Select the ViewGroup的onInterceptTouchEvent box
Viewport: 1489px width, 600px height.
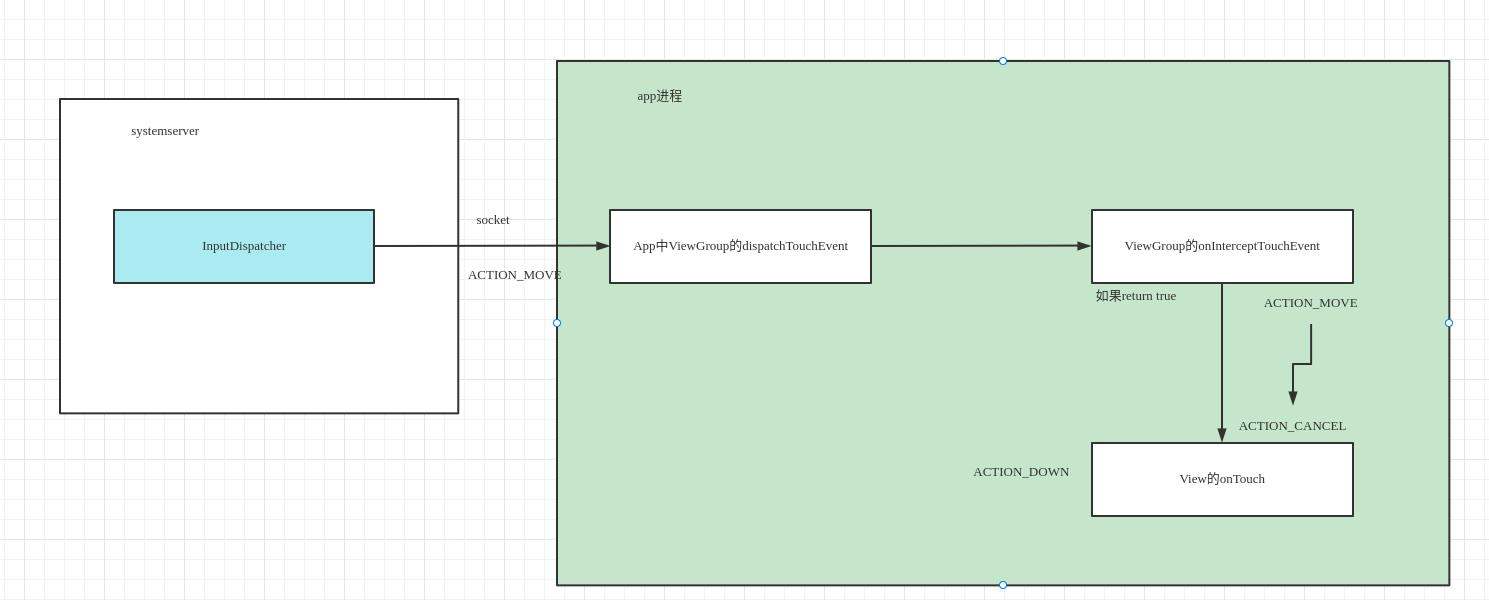point(1222,246)
